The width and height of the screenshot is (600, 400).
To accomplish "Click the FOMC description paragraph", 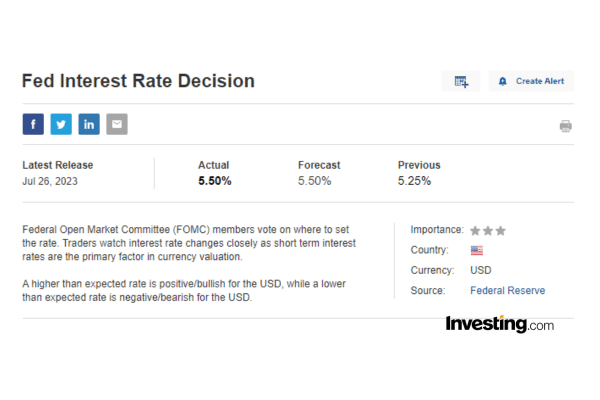I will 189,243.
